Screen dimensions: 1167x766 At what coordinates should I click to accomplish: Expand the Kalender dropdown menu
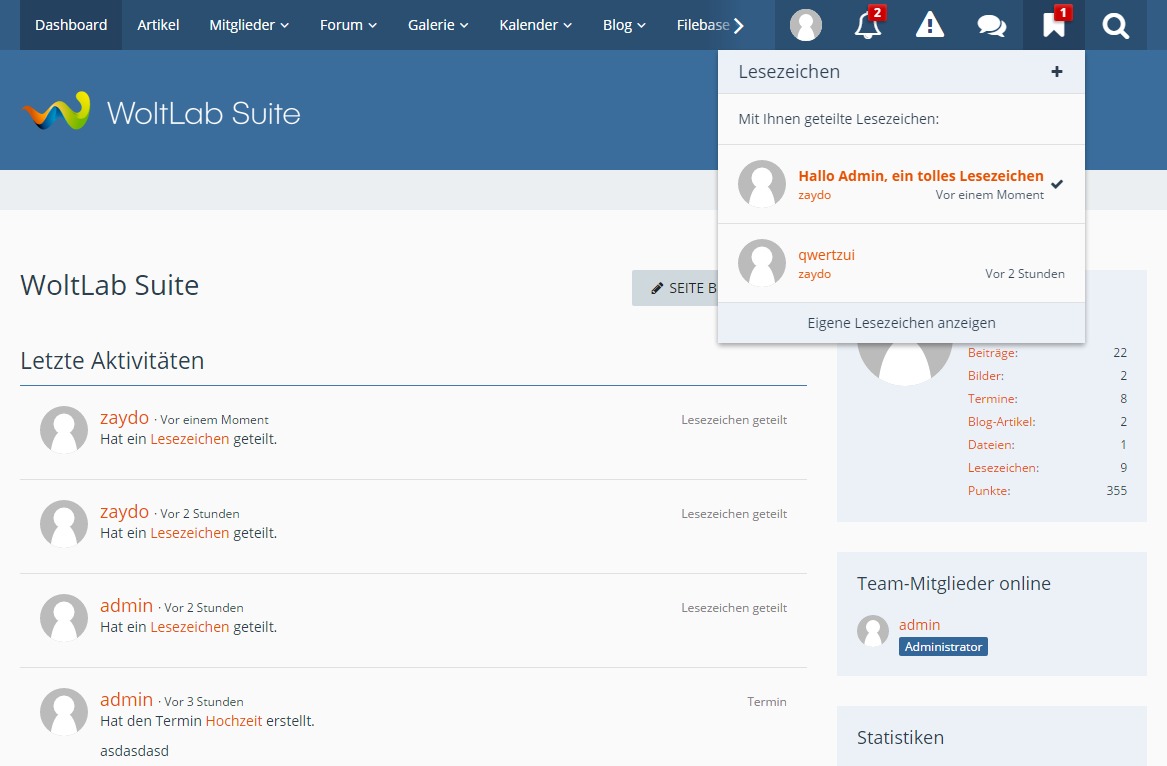tap(535, 25)
